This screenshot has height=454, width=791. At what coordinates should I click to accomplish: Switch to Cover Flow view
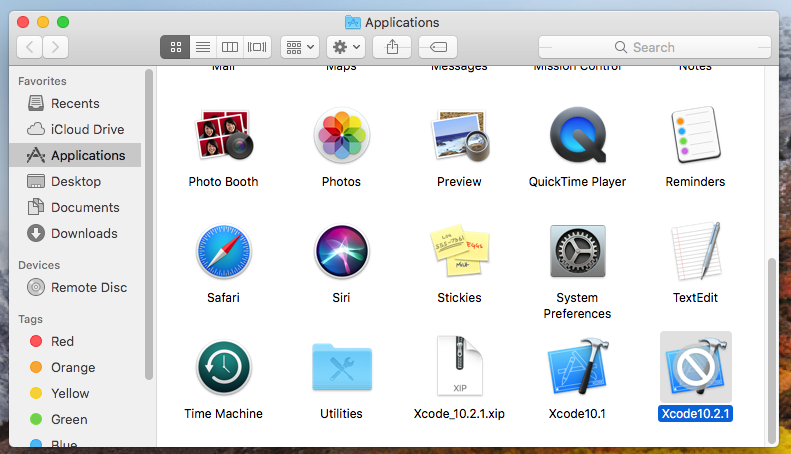pyautogui.click(x=257, y=47)
